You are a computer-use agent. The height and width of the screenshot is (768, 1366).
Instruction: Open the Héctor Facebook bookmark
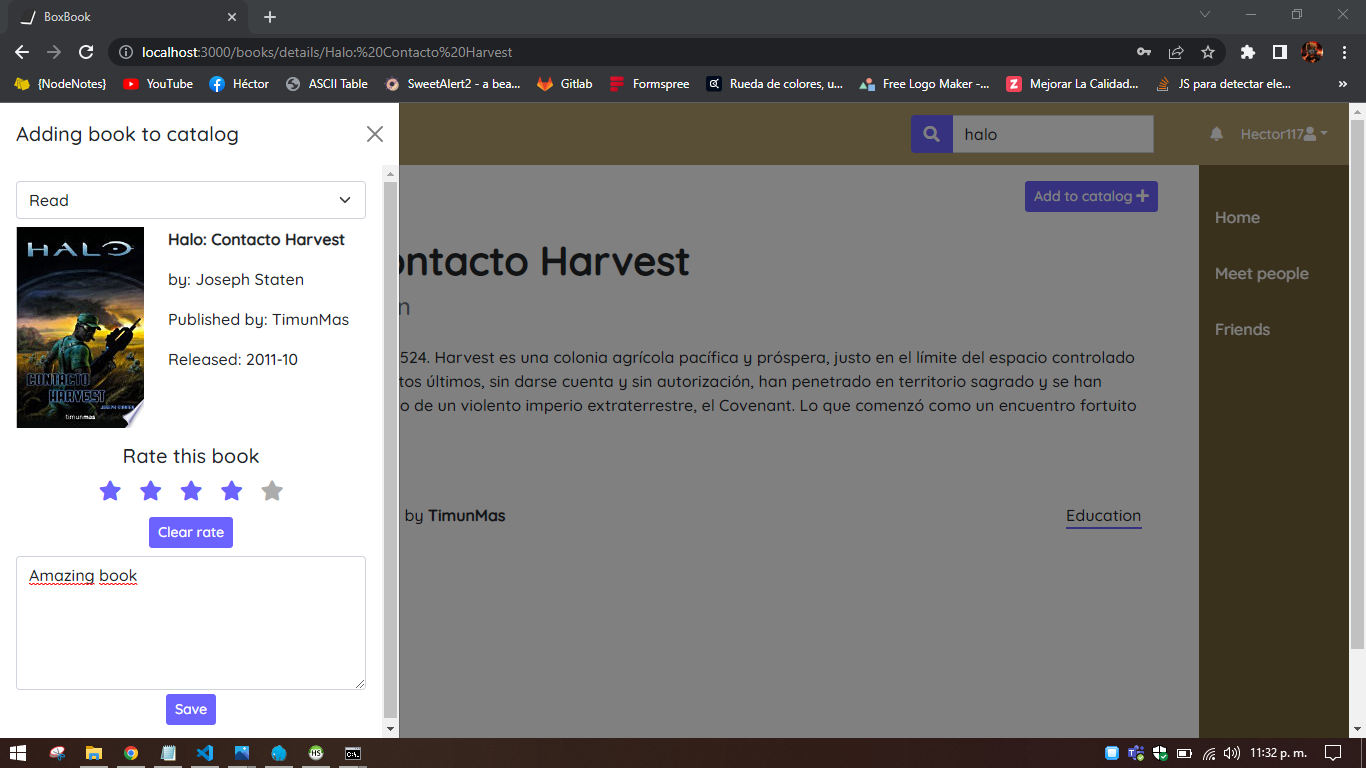click(239, 84)
